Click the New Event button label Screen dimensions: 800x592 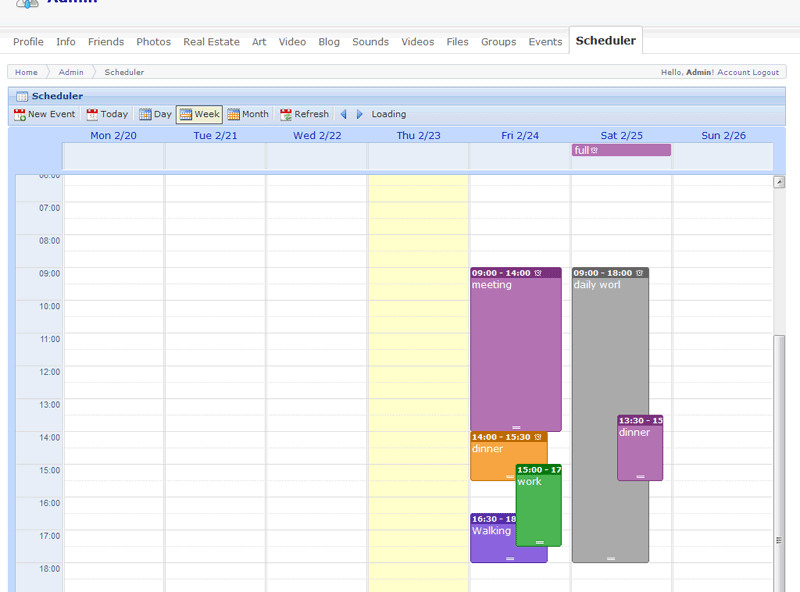point(52,114)
